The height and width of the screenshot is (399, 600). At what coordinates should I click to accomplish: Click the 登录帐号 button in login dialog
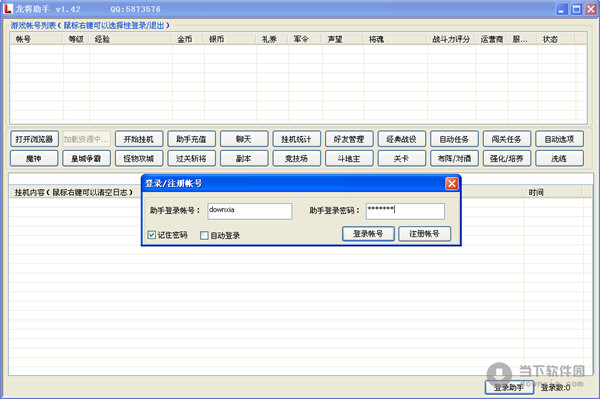368,234
